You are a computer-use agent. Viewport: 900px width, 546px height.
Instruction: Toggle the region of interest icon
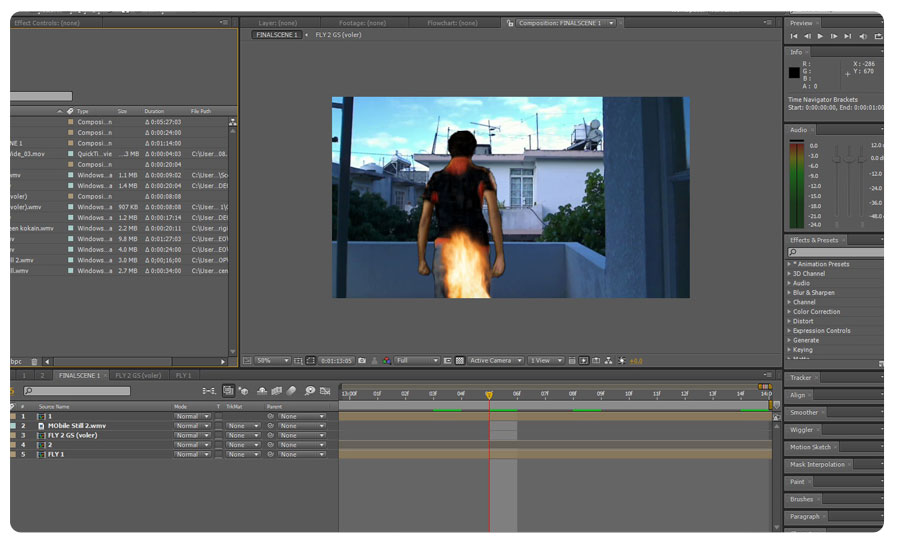(446, 360)
